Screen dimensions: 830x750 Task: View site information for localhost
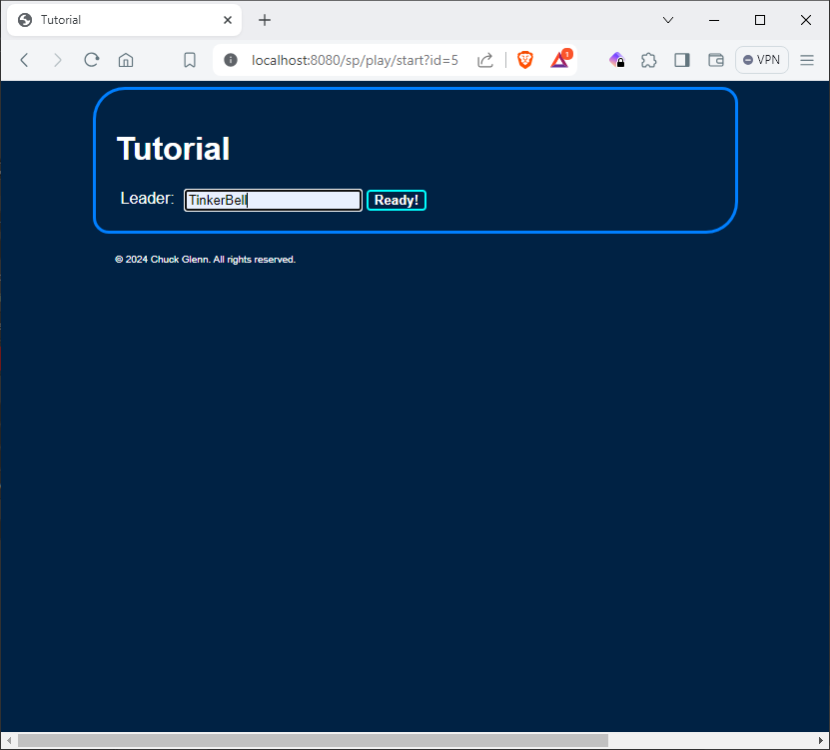coord(231,60)
